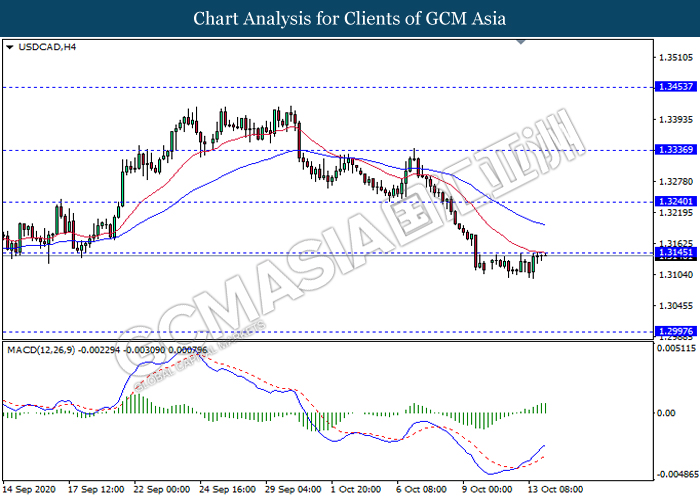Click the 14 Sep 2020 date label
The width and height of the screenshot is (700, 500).
tap(29, 490)
